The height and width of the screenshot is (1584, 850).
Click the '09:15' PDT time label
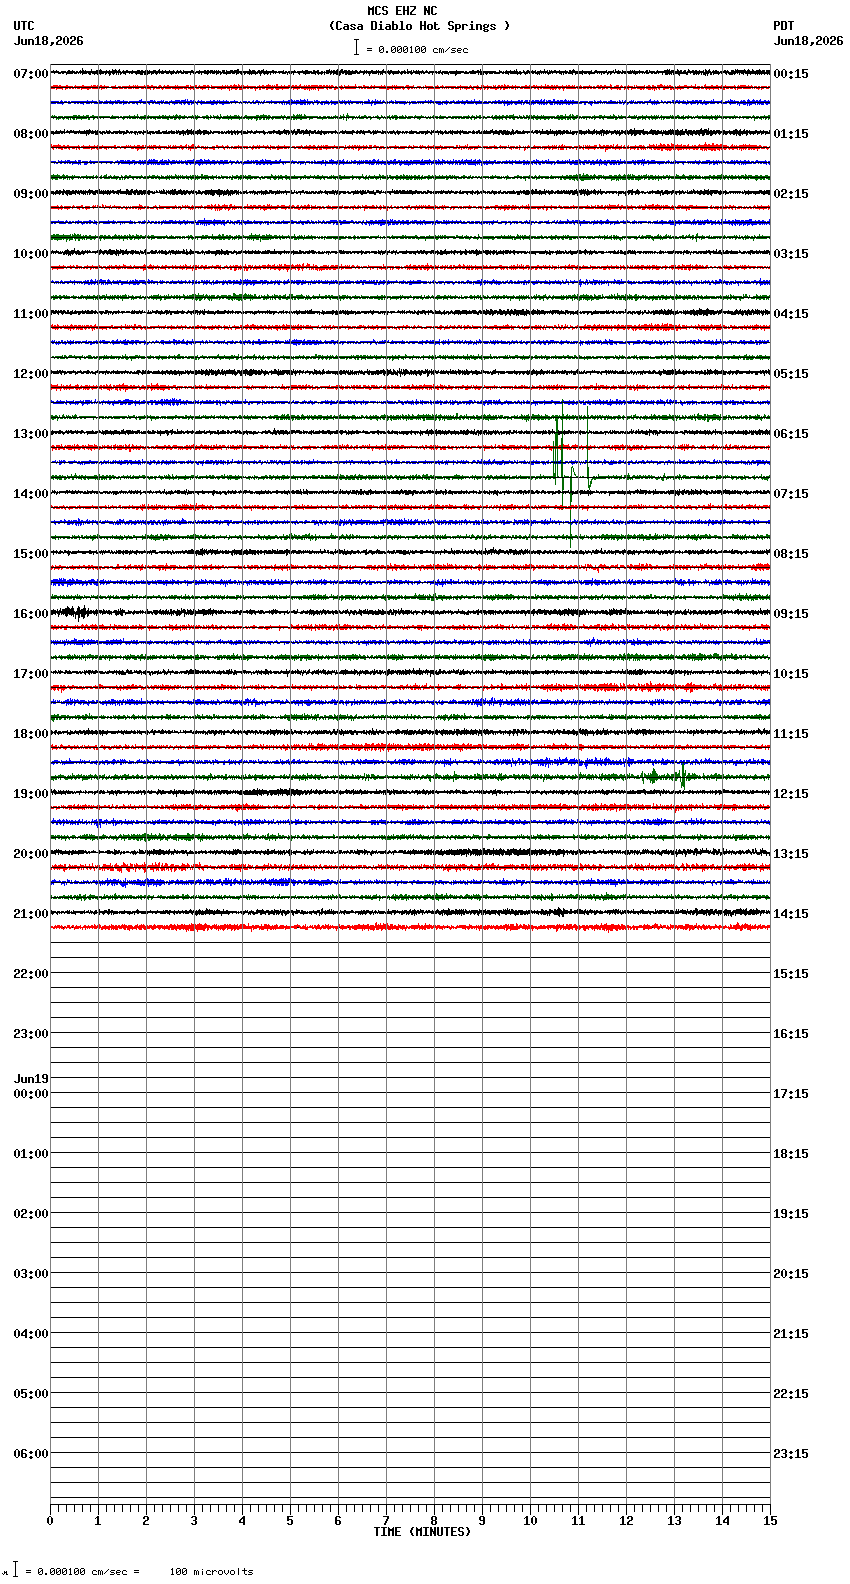tap(791, 614)
